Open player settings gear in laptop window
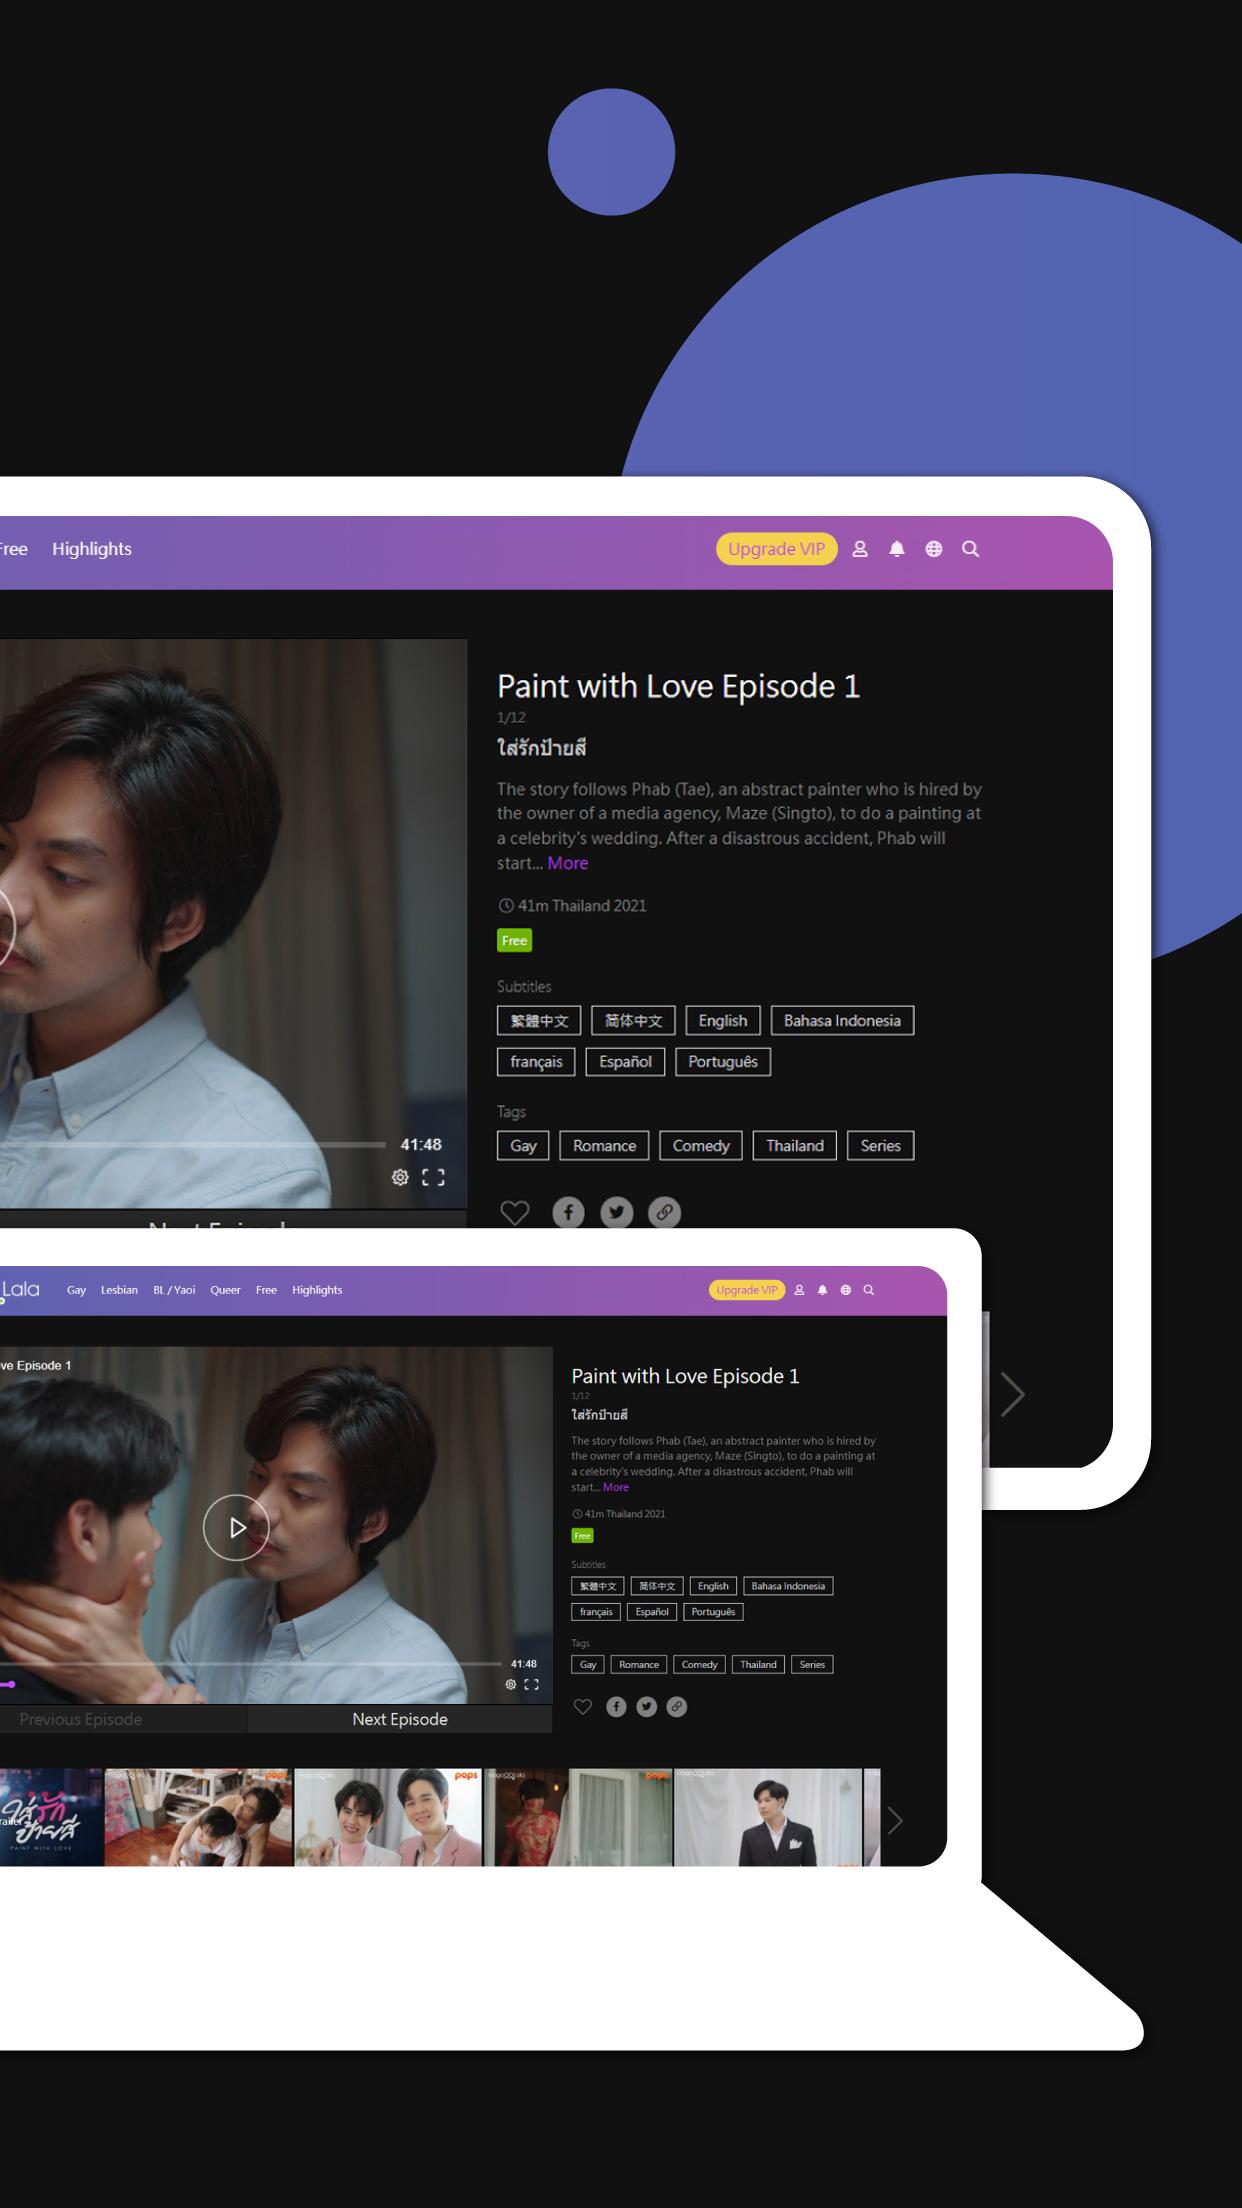The height and width of the screenshot is (2208, 1242). 511,1684
